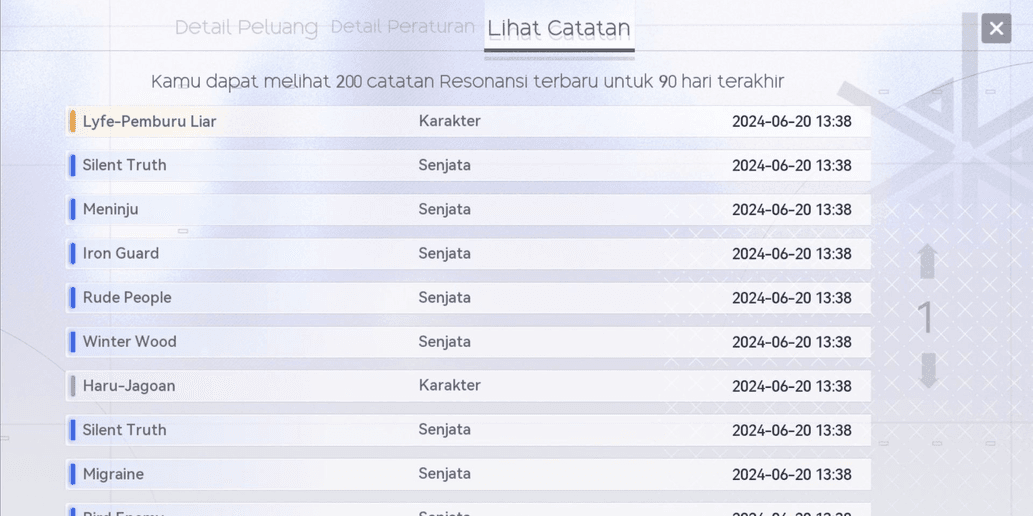
Task: Go to next page with down arrow
Action: point(928,370)
